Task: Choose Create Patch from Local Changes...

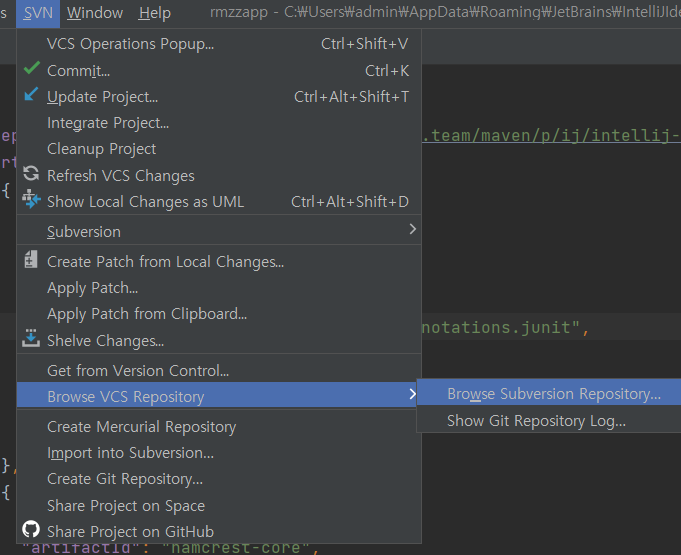Action: 219,262
